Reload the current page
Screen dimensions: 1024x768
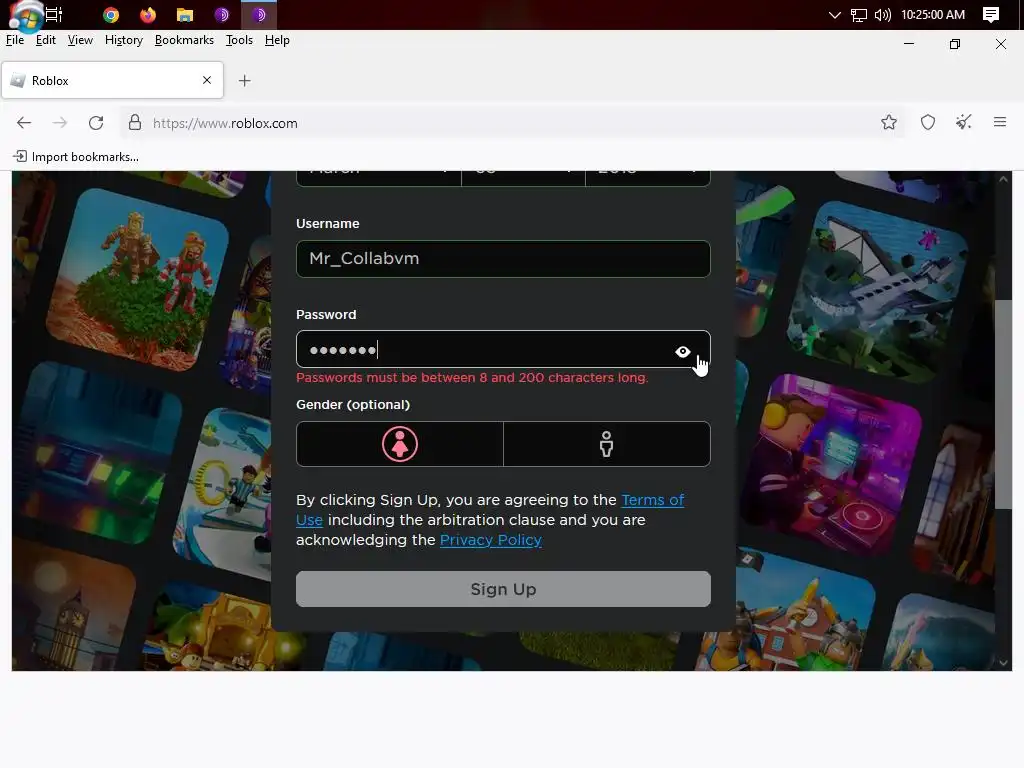96,123
